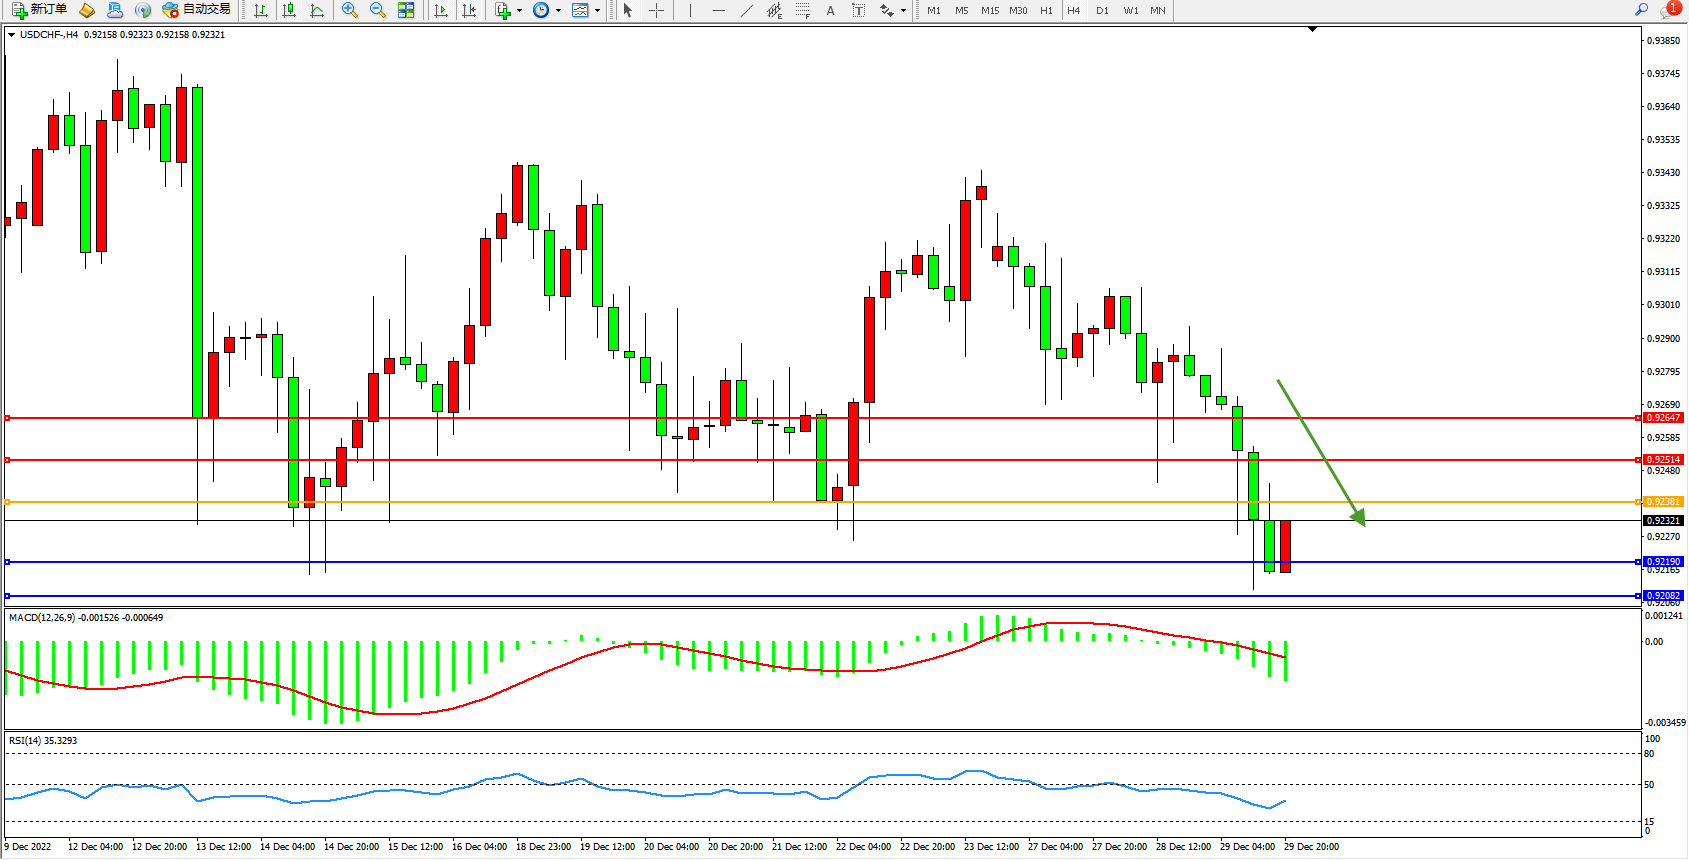This screenshot has width=1689, height=860.
Task: Switch to line chart mode
Action: pos(317,10)
